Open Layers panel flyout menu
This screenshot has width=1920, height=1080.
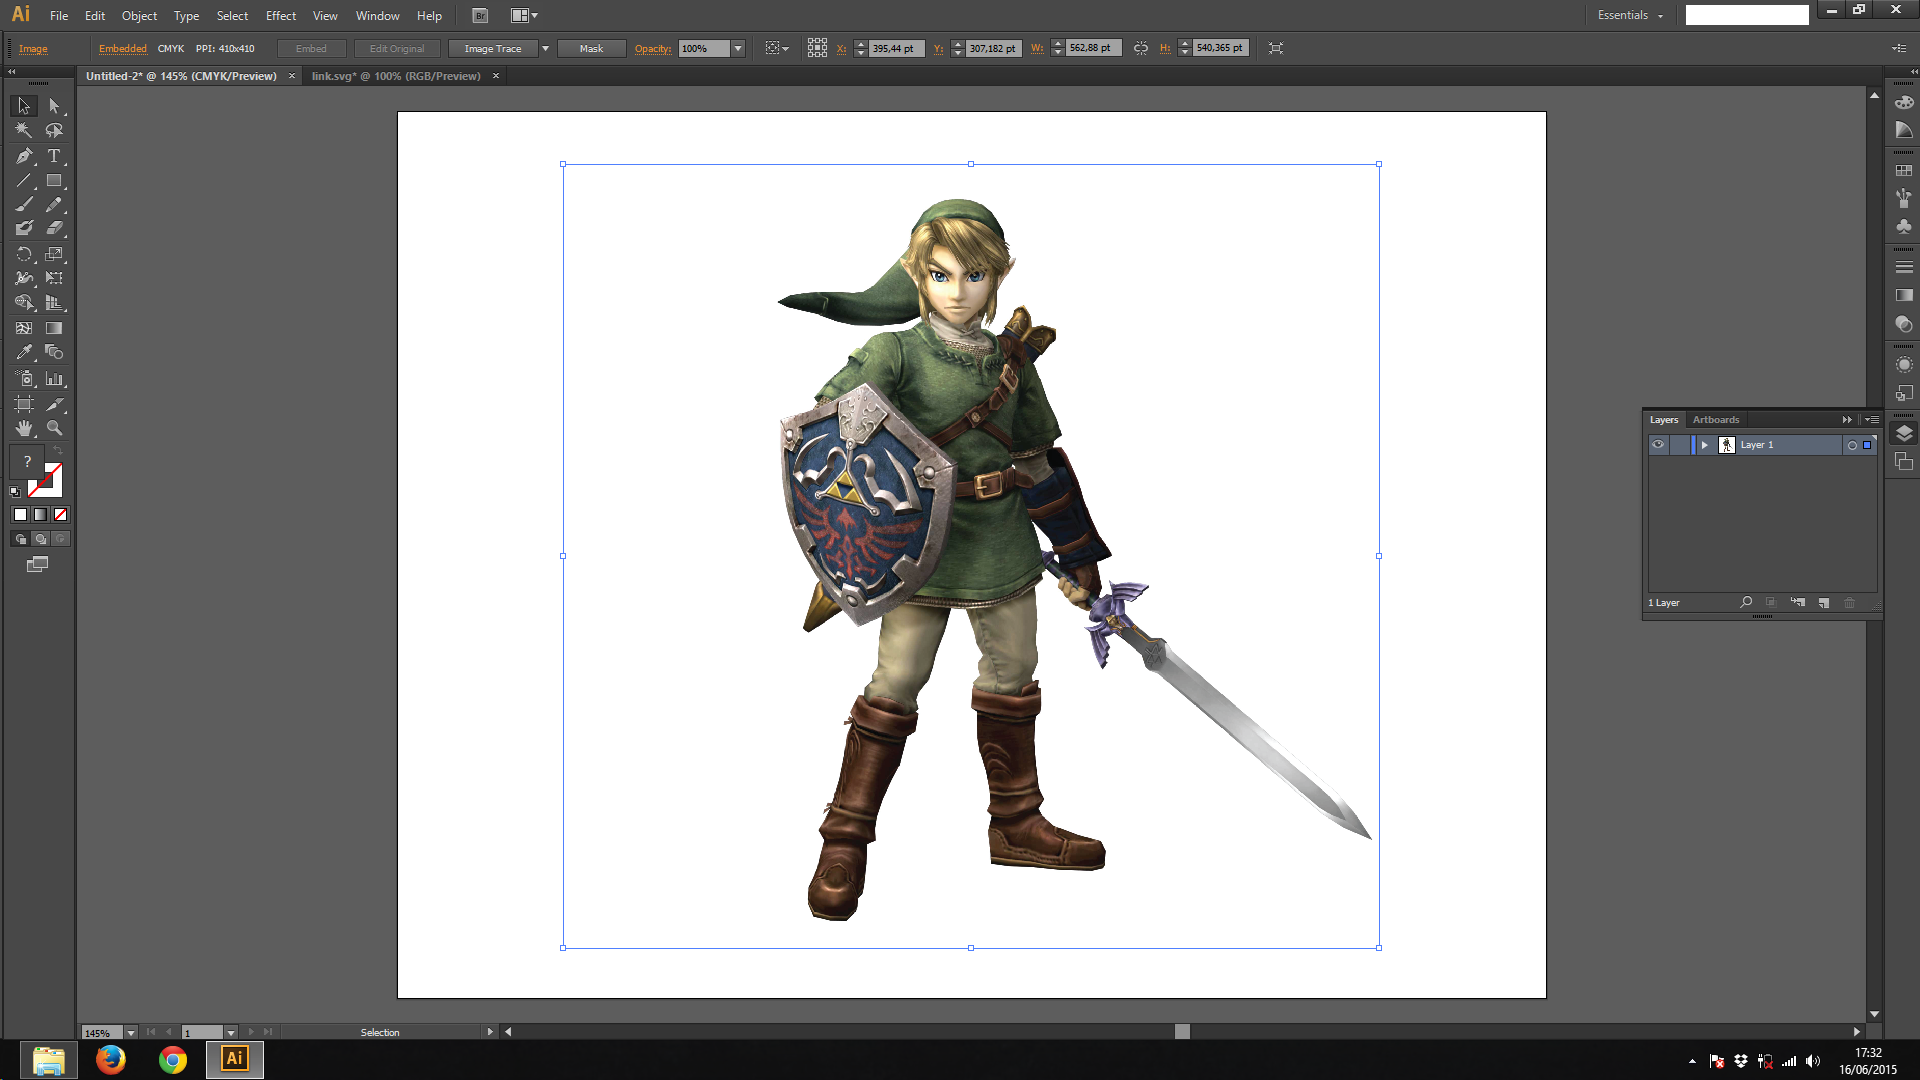1871,420
